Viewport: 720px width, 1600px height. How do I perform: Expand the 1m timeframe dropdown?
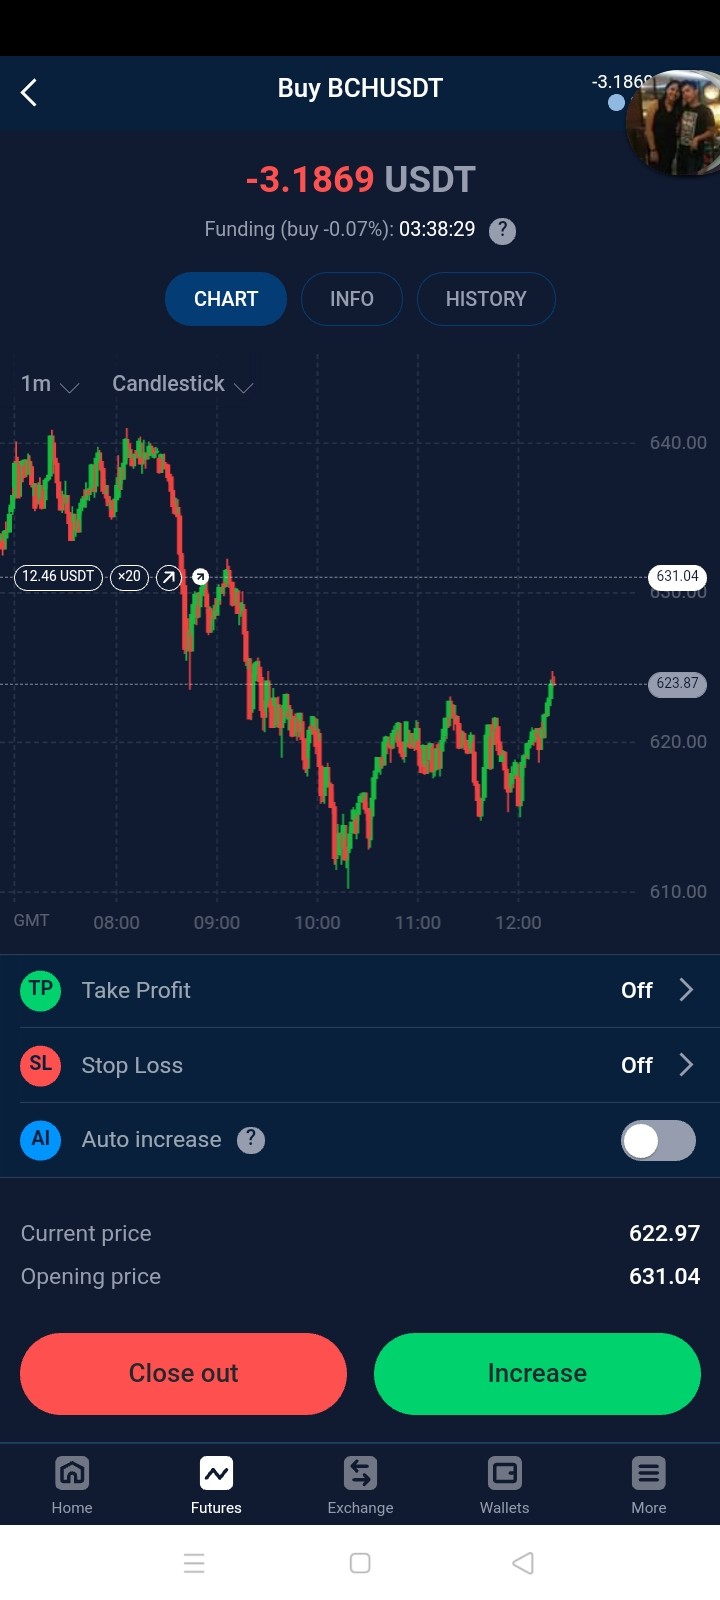pos(50,385)
